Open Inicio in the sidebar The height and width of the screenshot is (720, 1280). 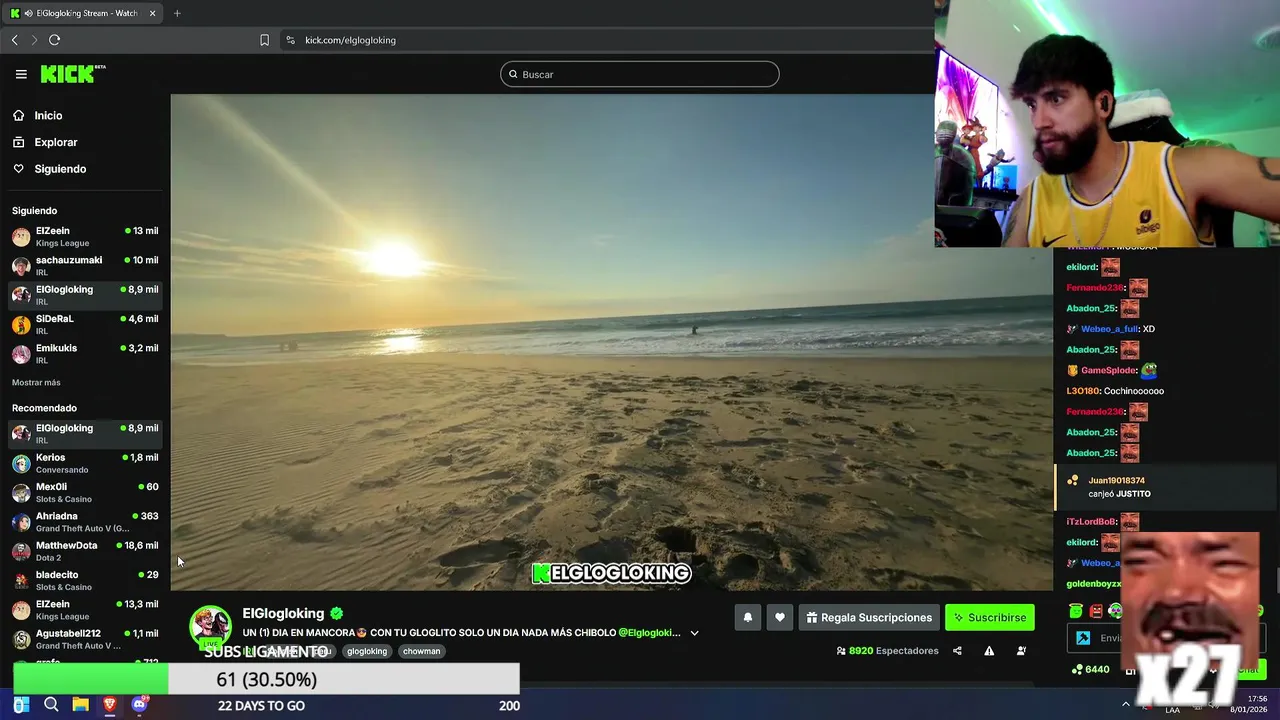[48, 116]
